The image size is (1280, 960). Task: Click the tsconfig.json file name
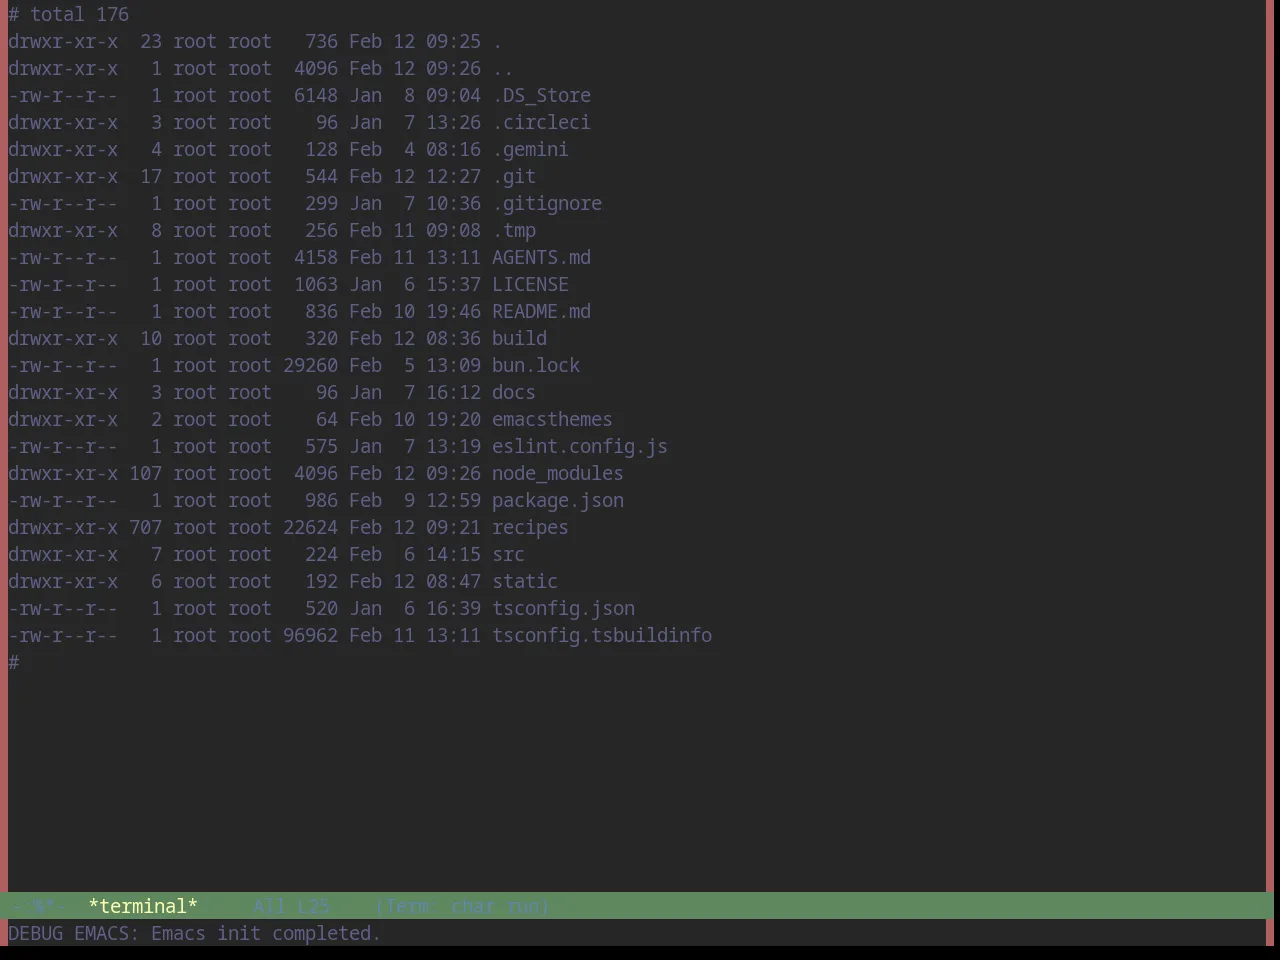pos(563,608)
